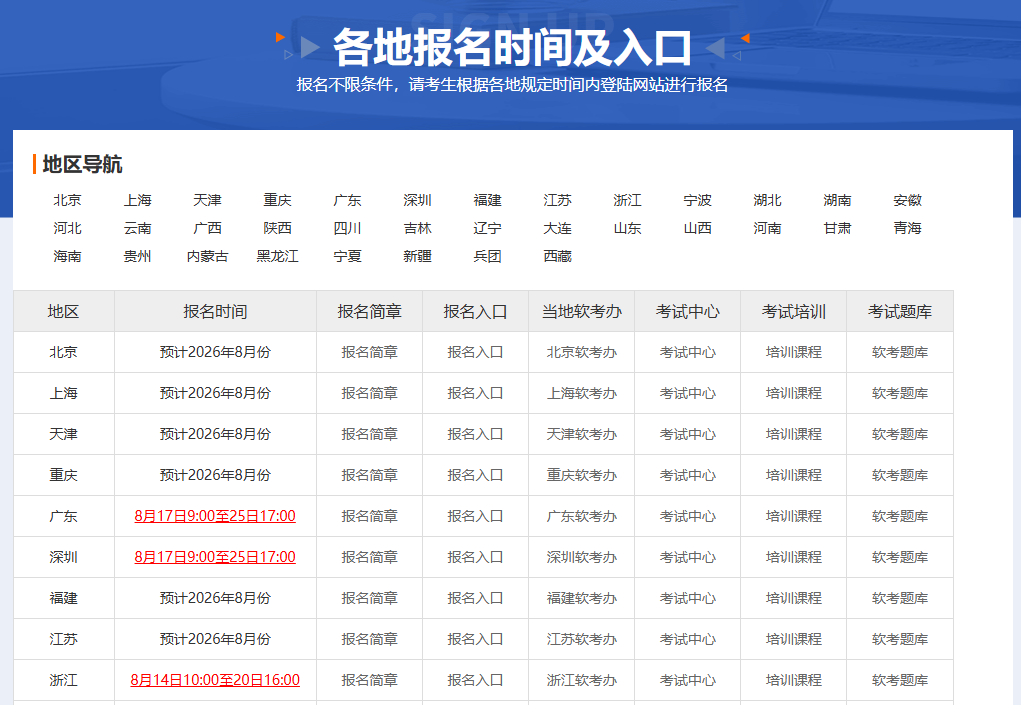Navigate to 河南 region
The height and width of the screenshot is (705, 1021).
click(767, 228)
